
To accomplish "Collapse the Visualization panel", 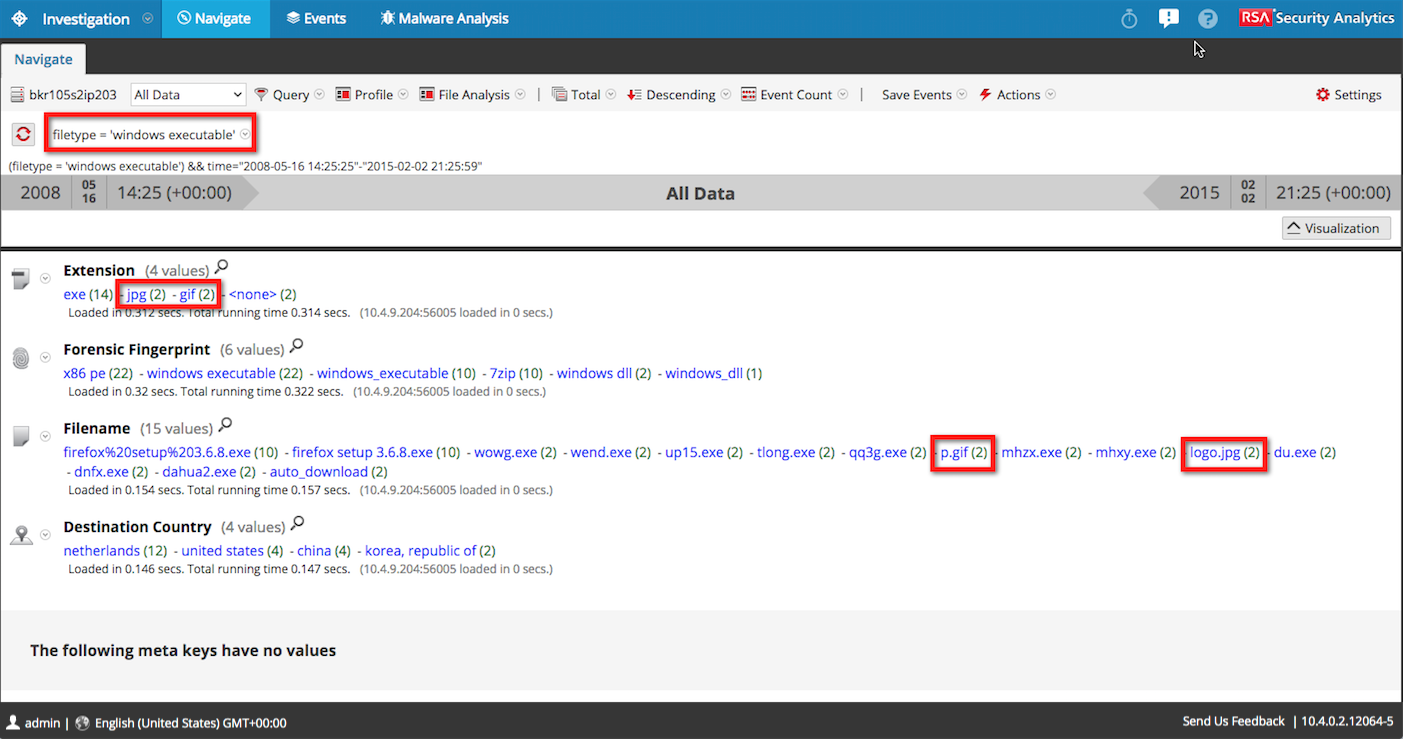I will (1335, 228).
